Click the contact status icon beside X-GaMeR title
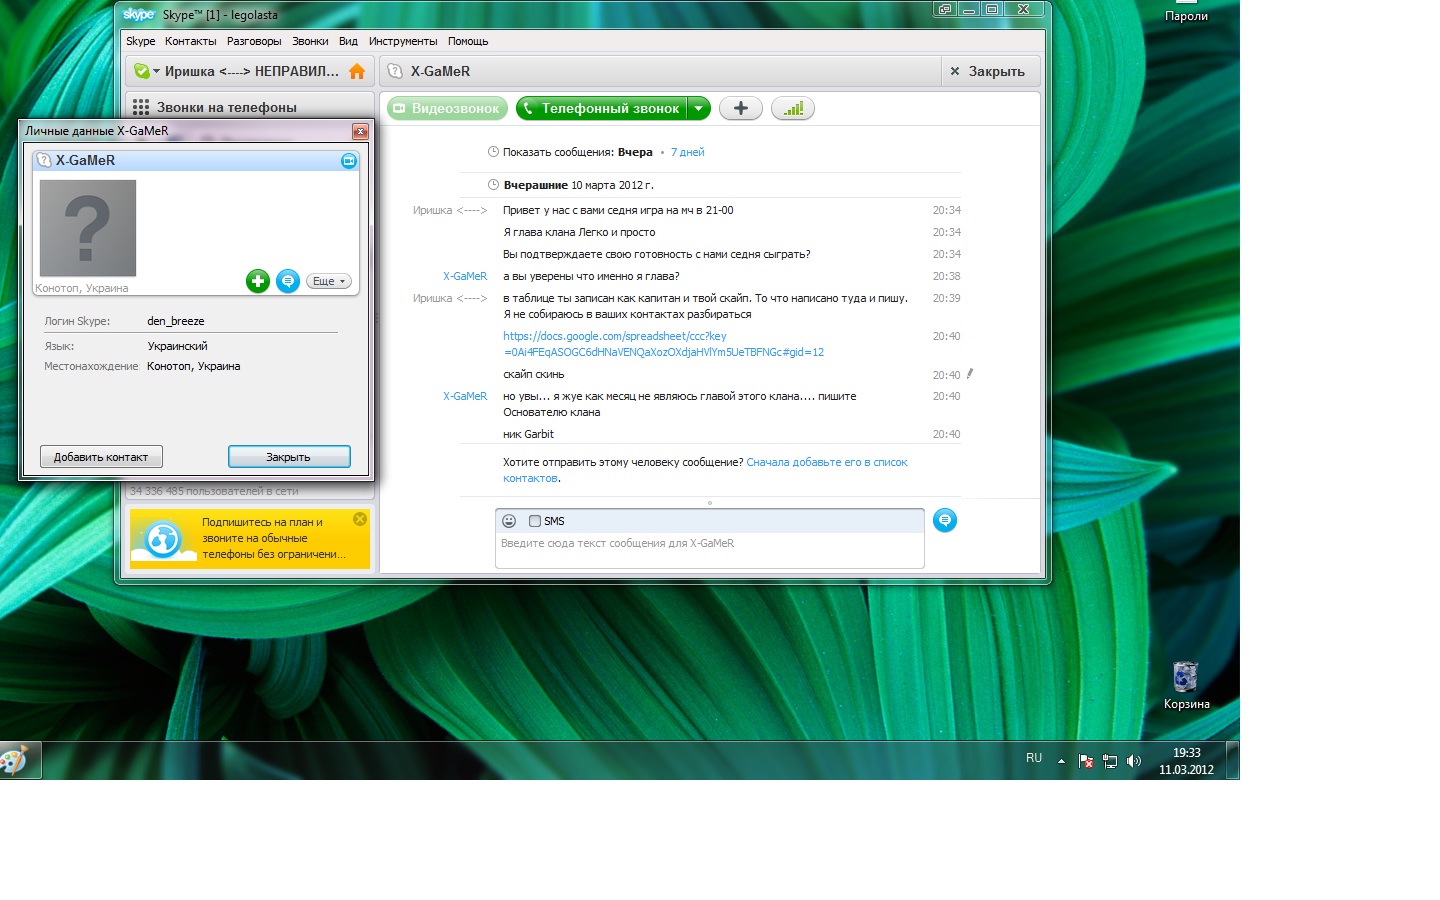Screen dimensions: 1440x900 coord(395,71)
